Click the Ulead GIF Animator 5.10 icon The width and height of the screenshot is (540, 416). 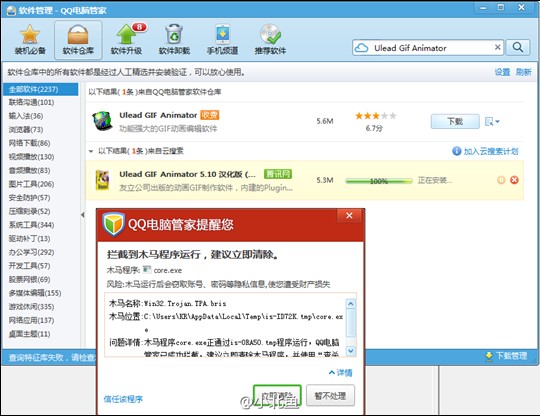102,180
